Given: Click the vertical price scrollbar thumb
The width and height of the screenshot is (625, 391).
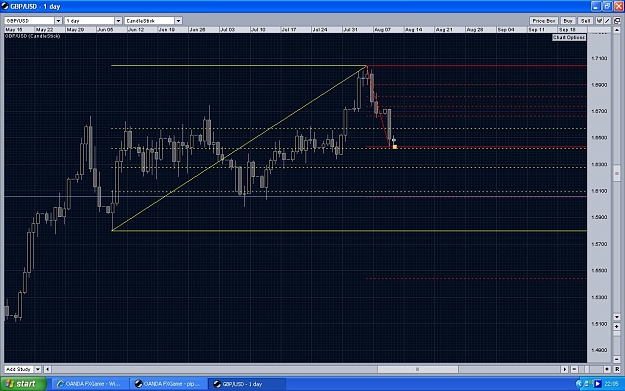Looking at the screenshot, I should (x=617, y=173).
